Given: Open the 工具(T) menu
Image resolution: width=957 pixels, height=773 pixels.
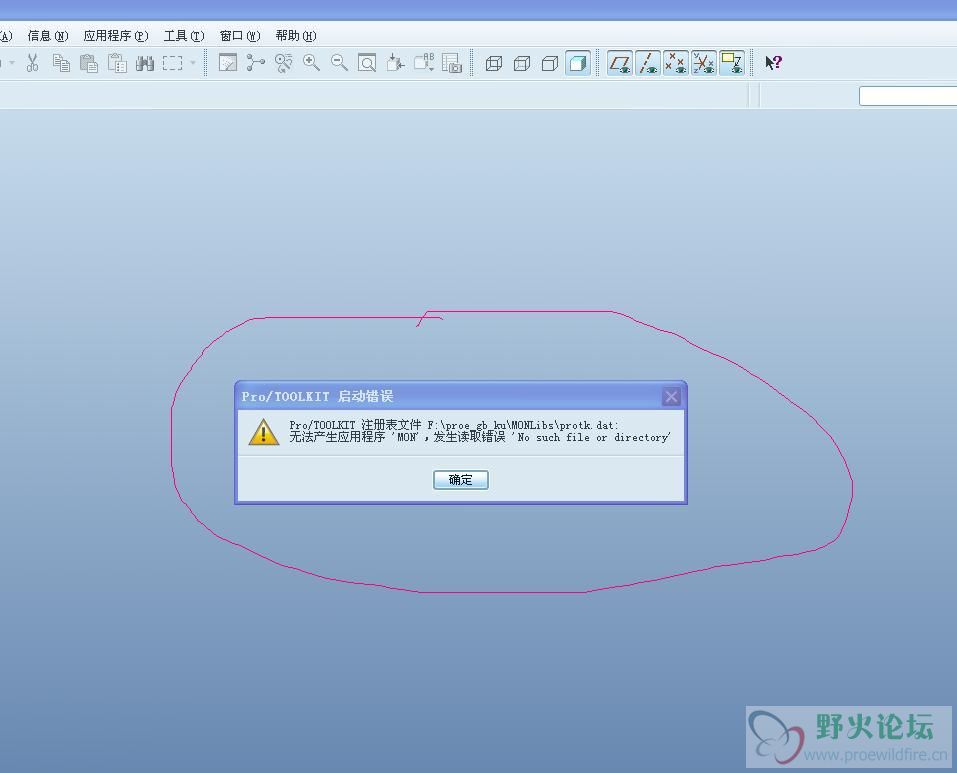Looking at the screenshot, I should pyautogui.click(x=184, y=36).
